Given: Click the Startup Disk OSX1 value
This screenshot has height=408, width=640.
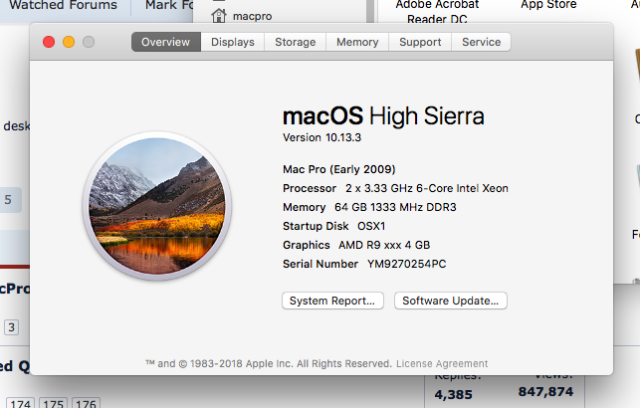Looking at the screenshot, I should coord(371,226).
